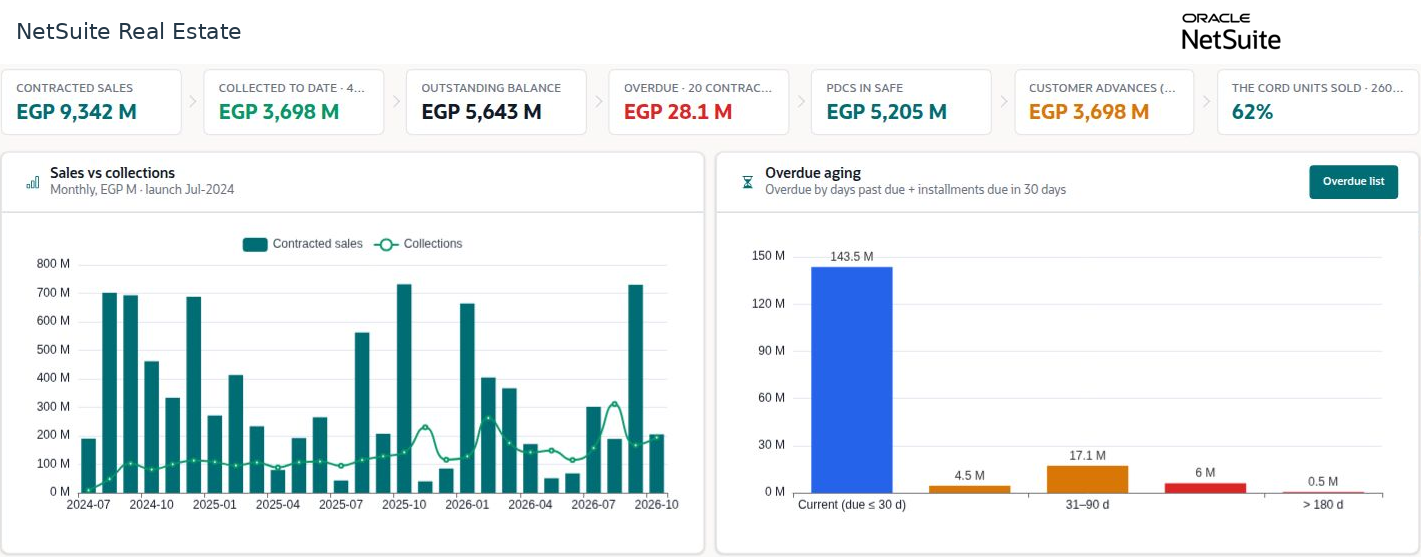The image size is (1421, 557).
Task: Select the 2024-07 contracted sales bar
Action: 88,465
